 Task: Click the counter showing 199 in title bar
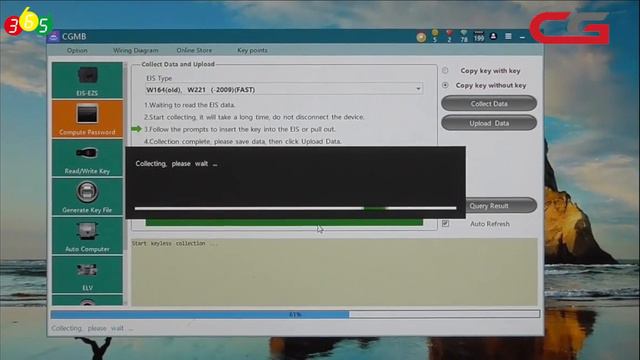(x=479, y=36)
